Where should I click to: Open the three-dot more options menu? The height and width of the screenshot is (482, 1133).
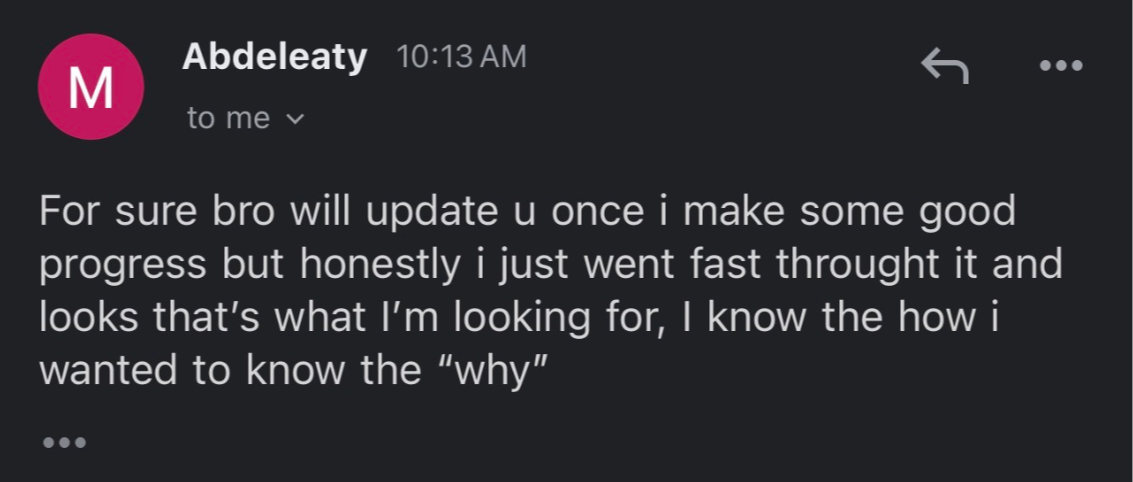pyautogui.click(x=1061, y=66)
